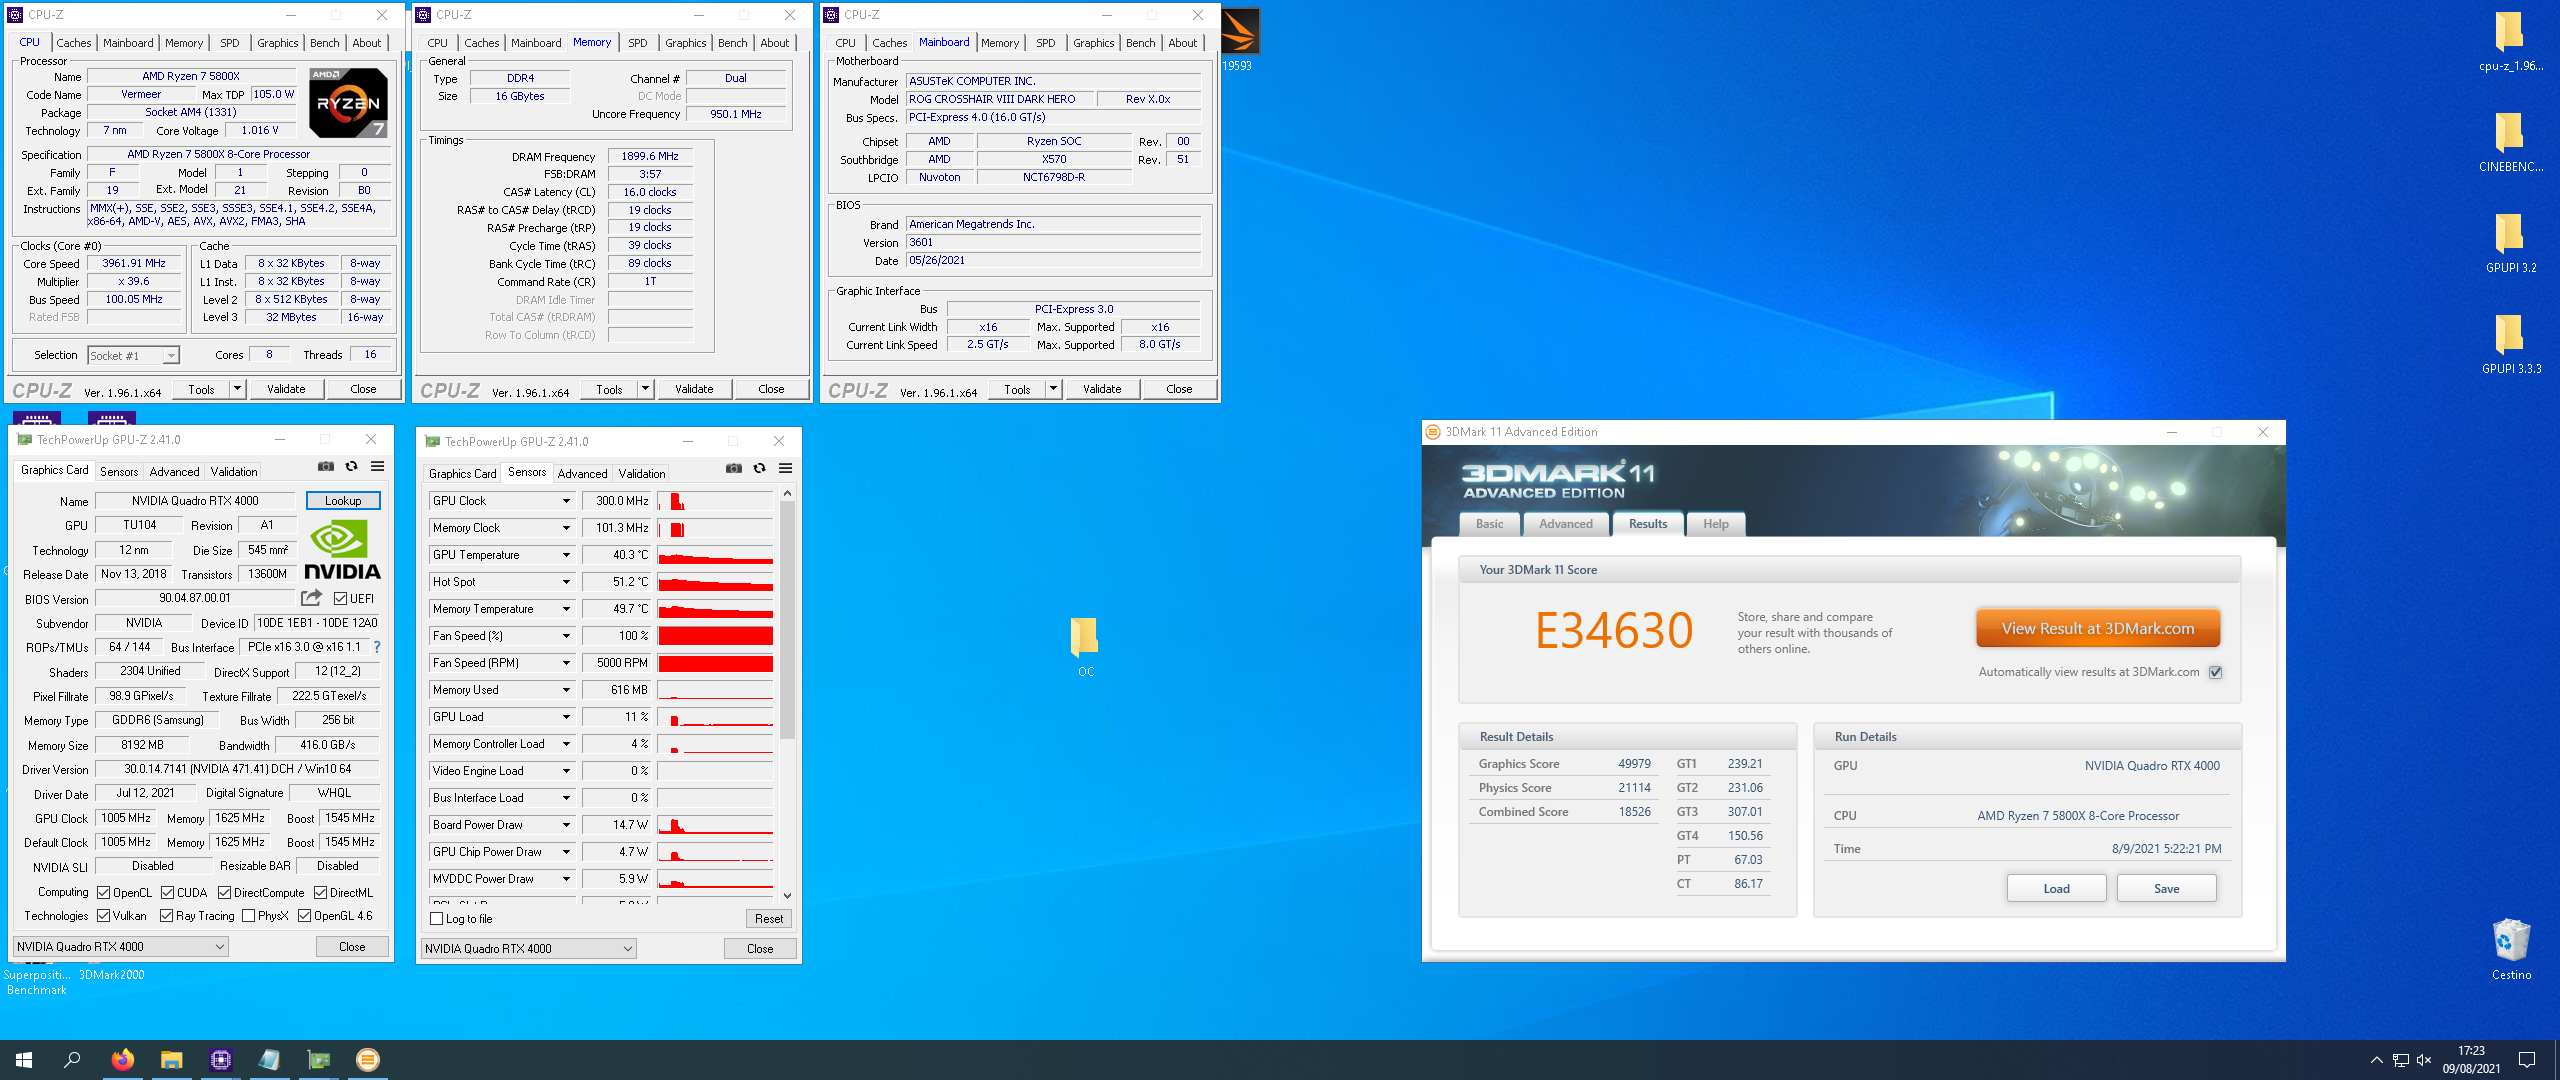Click Load button in 3DMark Run Details
This screenshot has width=2560, height=1080.
2056,888
